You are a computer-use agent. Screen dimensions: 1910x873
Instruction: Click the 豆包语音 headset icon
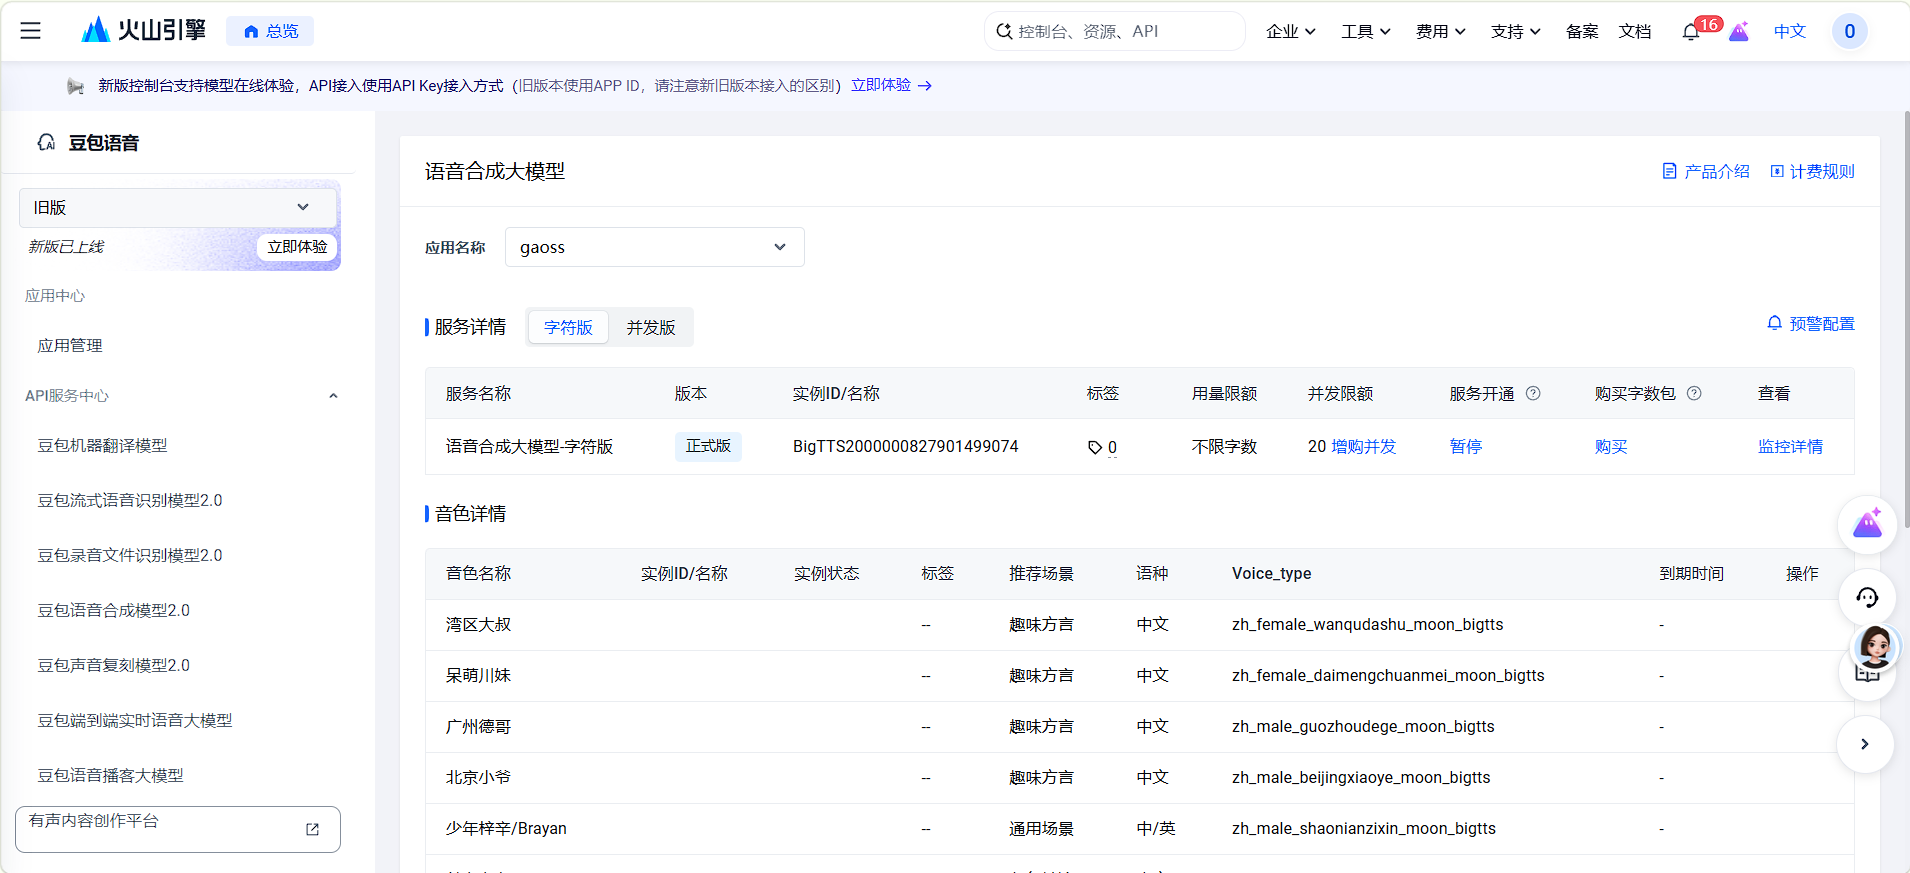[46, 142]
